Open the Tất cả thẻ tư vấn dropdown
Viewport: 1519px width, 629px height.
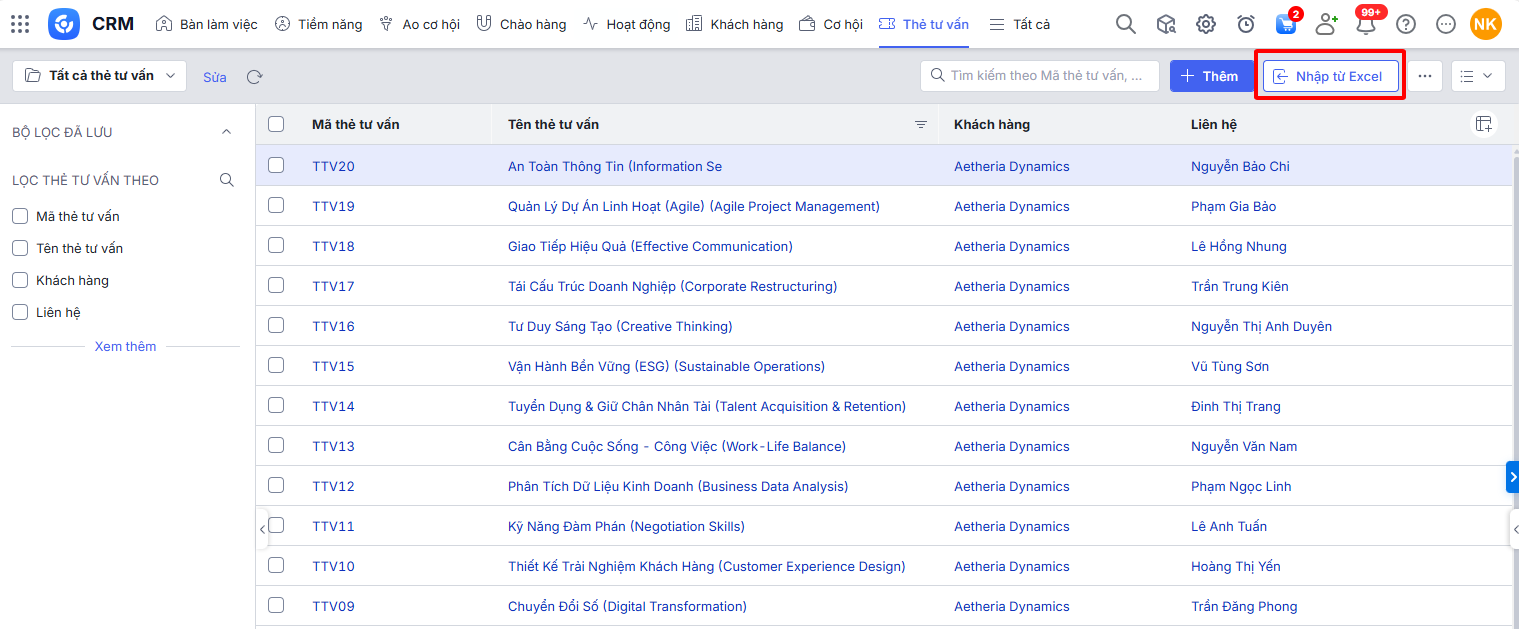[100, 76]
